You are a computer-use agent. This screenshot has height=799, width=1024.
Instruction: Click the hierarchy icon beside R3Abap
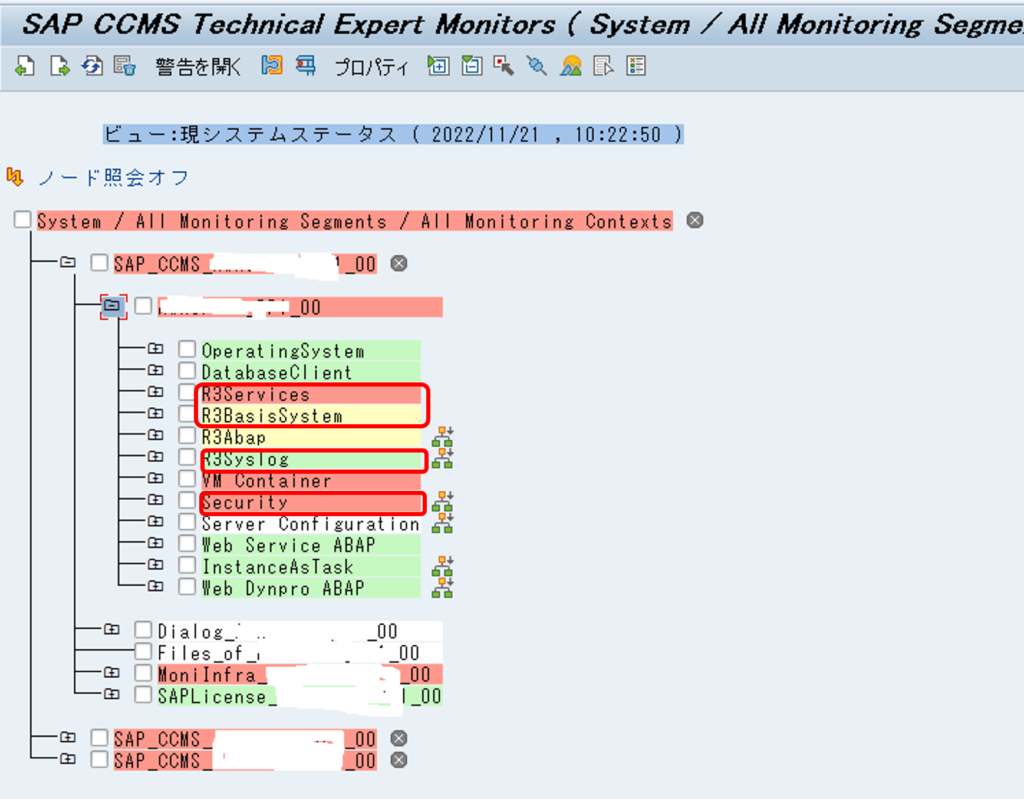[443, 436]
